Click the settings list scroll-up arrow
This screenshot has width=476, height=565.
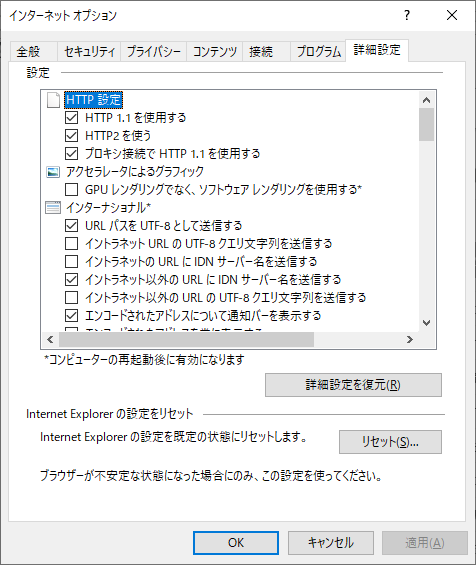click(427, 100)
